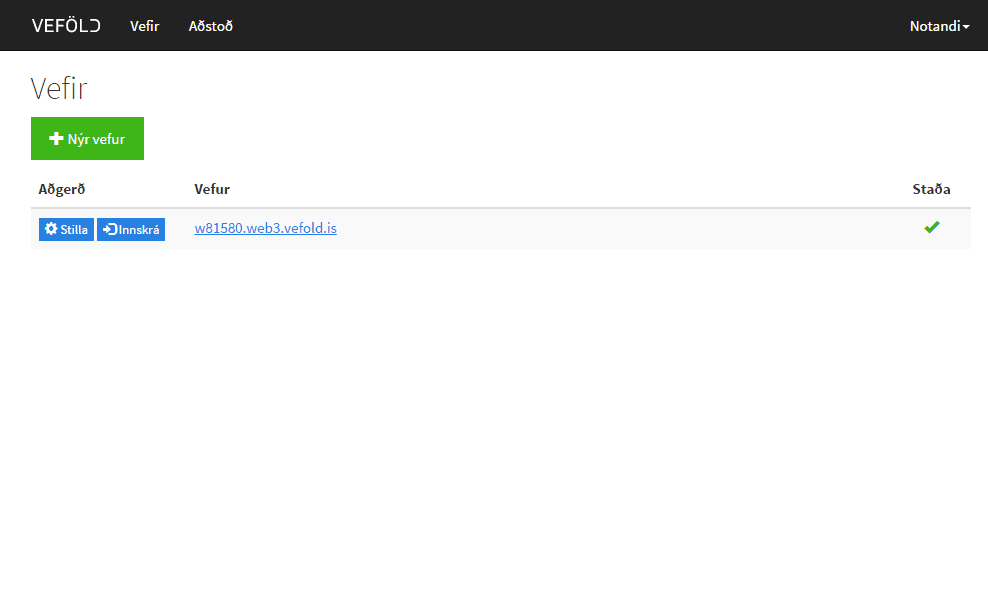Open Aðstoð in the top navigation
The width and height of the screenshot is (988, 601).
(210, 26)
